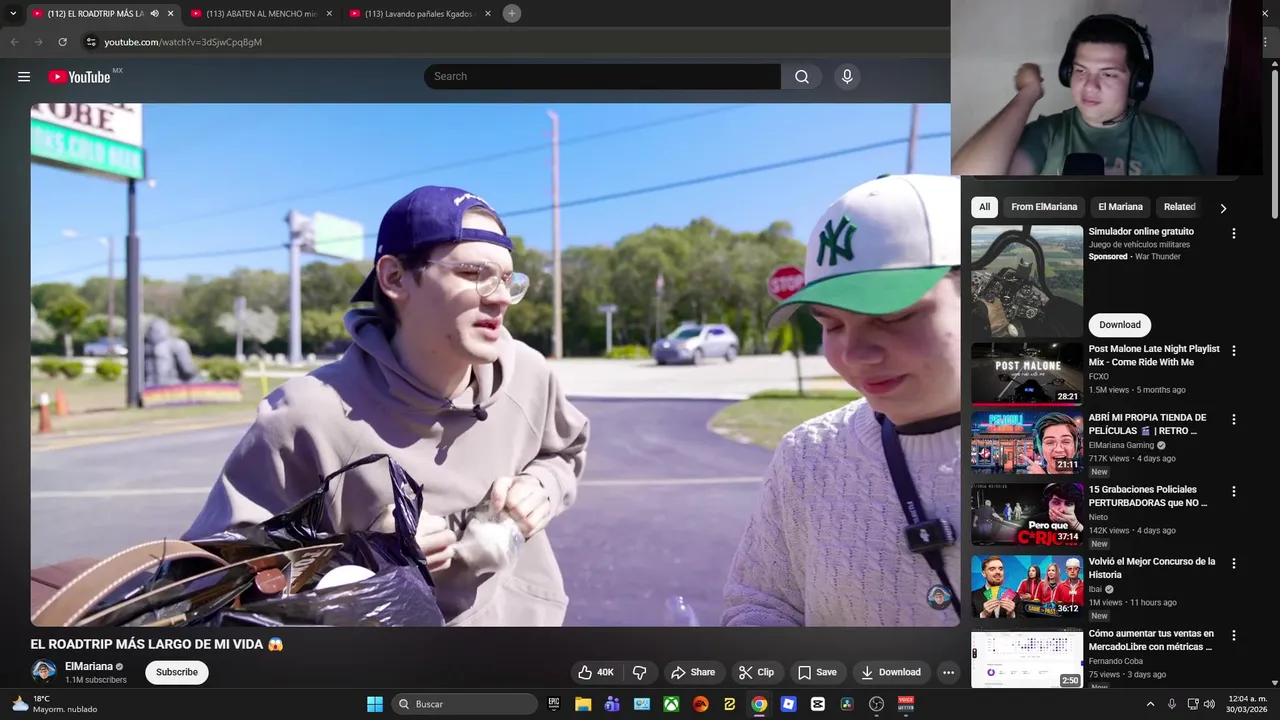Image resolution: width=1280 pixels, height=720 pixels.
Task: Select the El Mariana filter chip
Action: click(x=1120, y=207)
